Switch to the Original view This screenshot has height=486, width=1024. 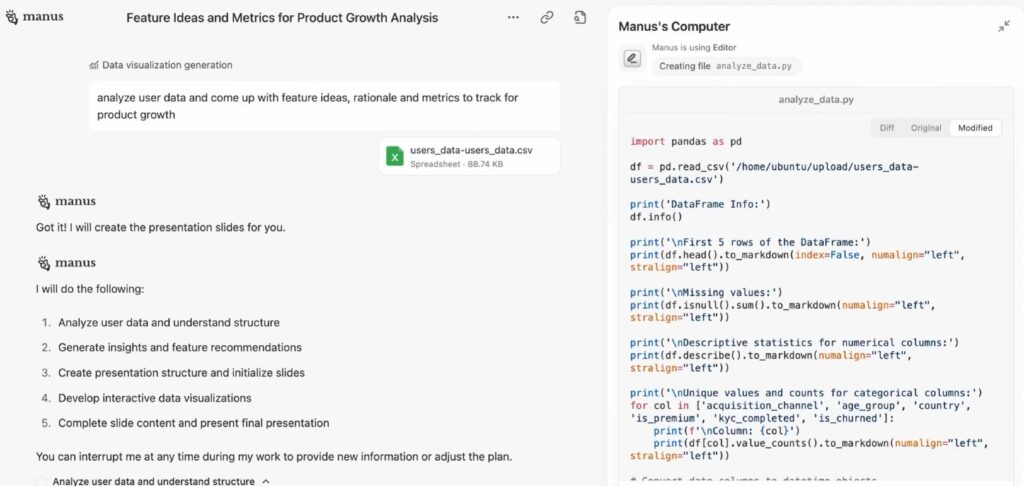point(926,128)
